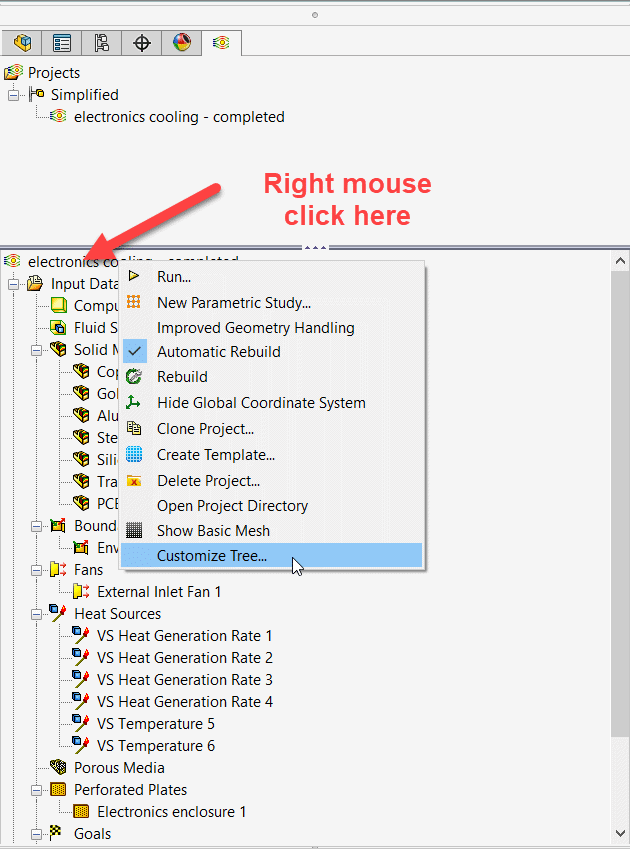Collapse the Goals node
The image size is (630, 849).
pyautogui.click(x=36, y=834)
